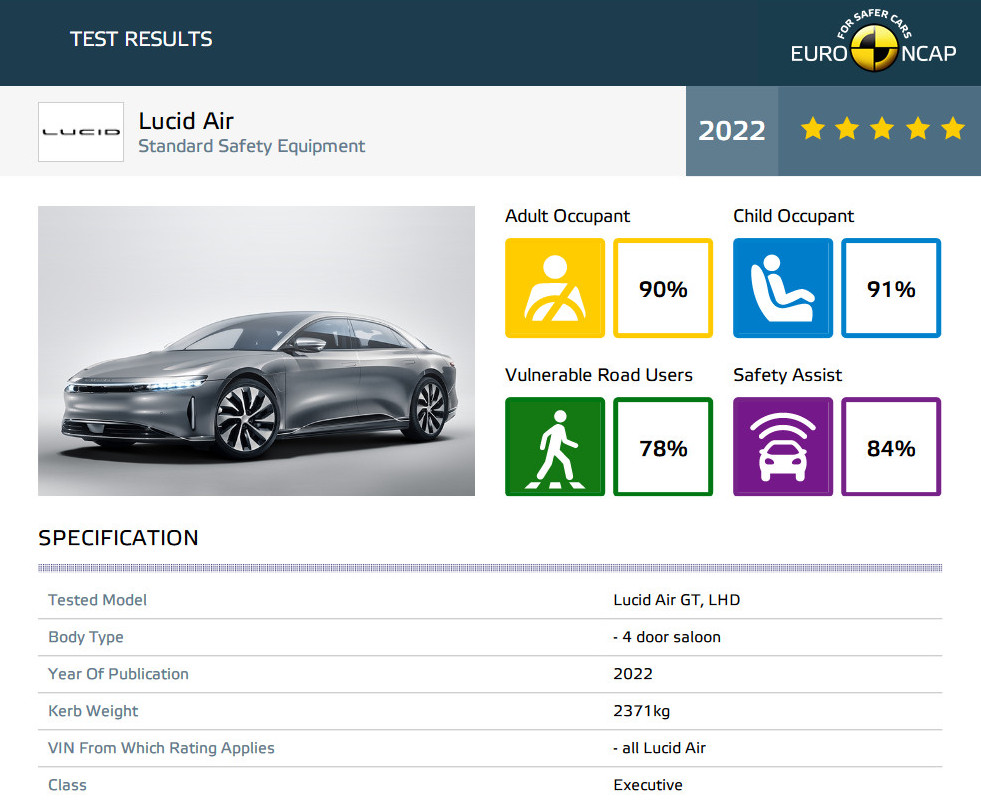The image size is (981, 803).
Task: Click the 2022 year badge
Action: [x=732, y=131]
